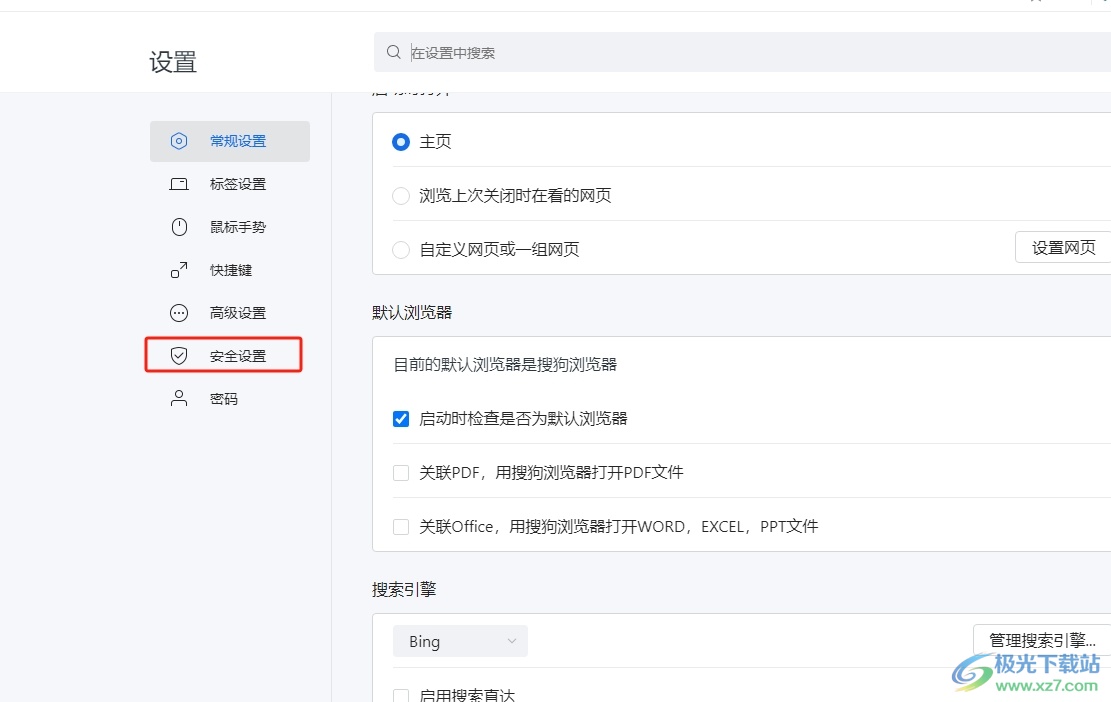
Task: Click the 设置网页 button
Action: tap(1063, 247)
